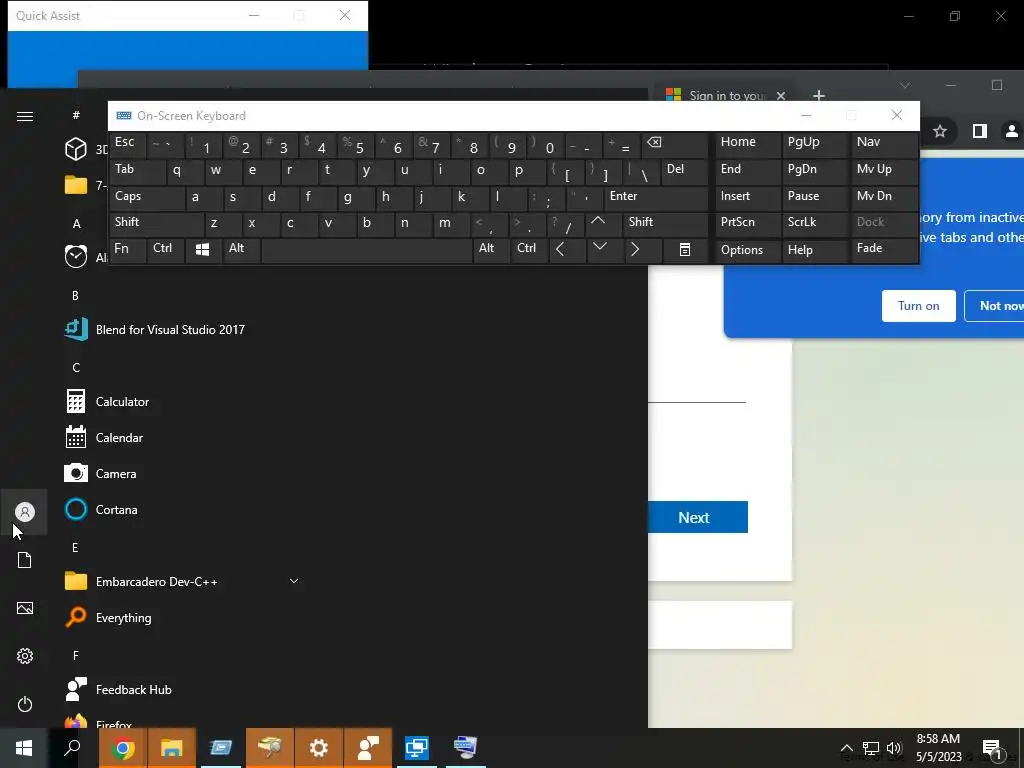Expand the Embarcadero Dev-C++ folder chevron
This screenshot has width=1024, height=768.
click(x=294, y=581)
